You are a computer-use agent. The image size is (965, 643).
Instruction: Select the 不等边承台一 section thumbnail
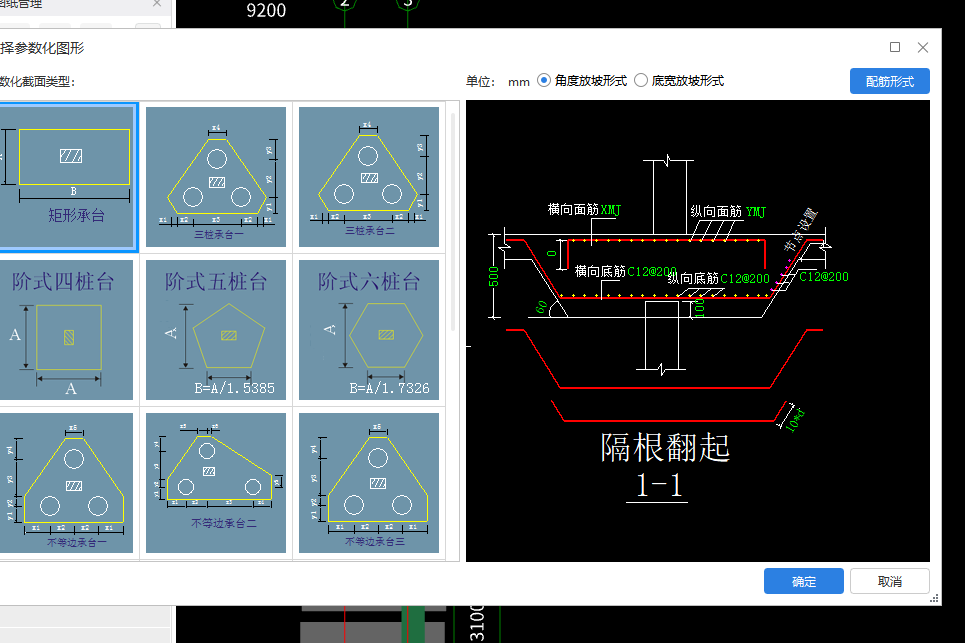(x=65, y=482)
